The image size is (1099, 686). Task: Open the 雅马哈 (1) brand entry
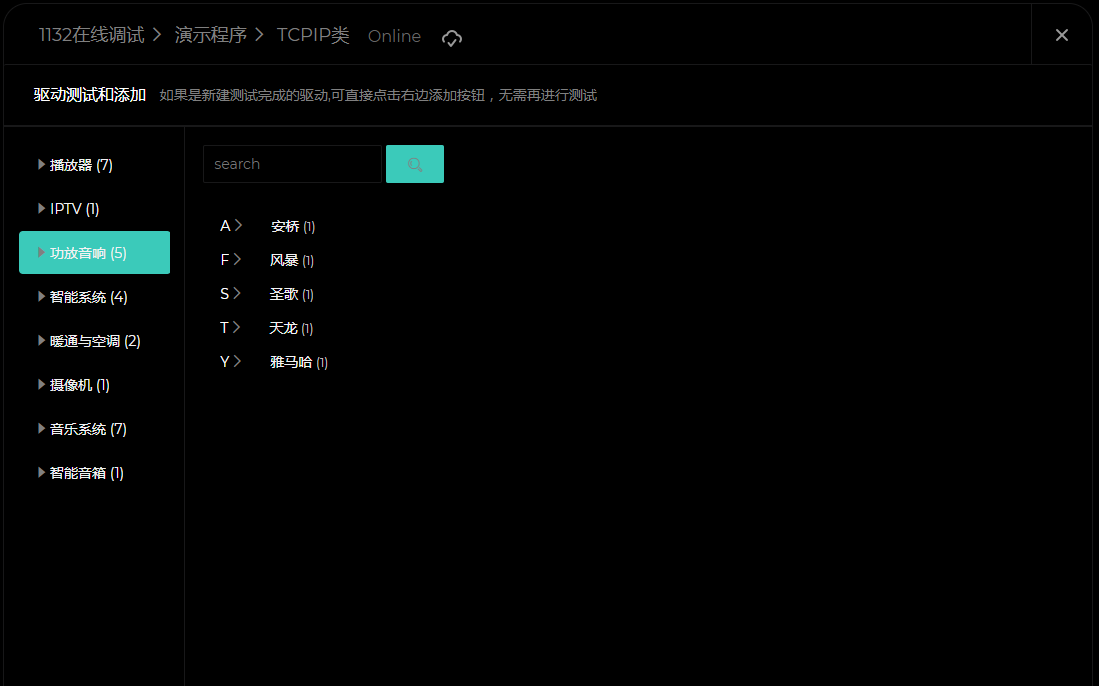(x=299, y=362)
